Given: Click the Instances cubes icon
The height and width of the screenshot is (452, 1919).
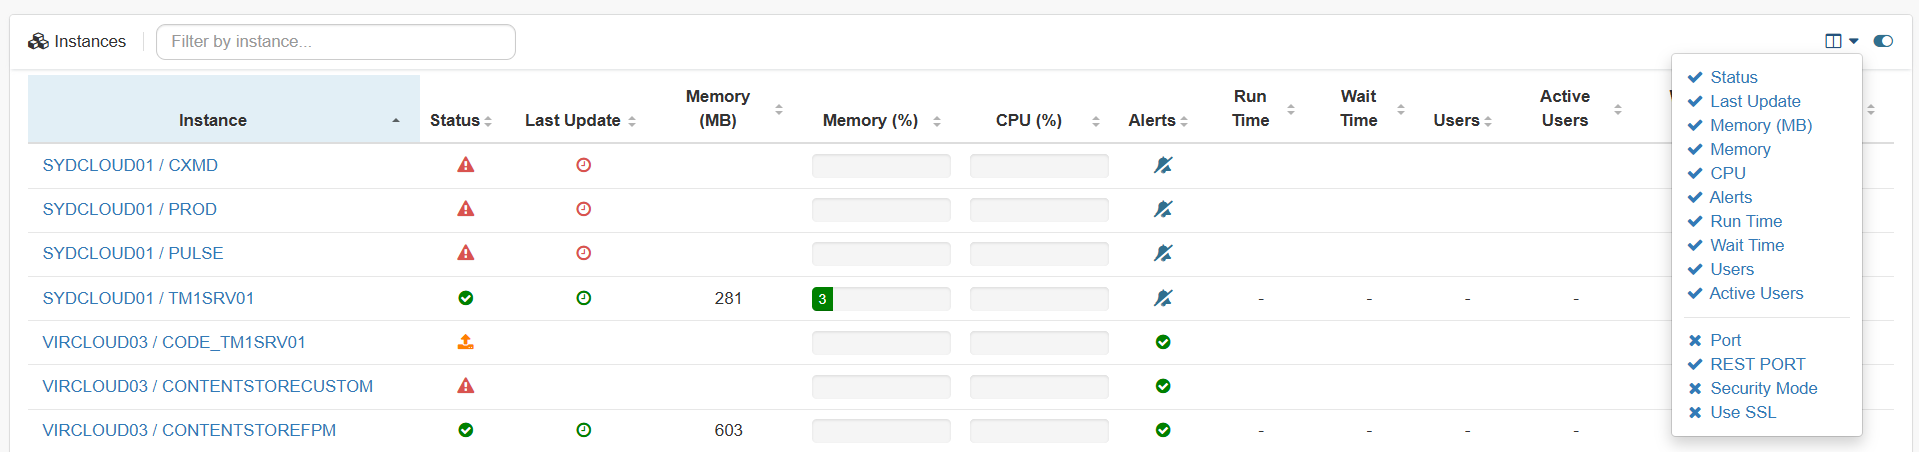Looking at the screenshot, I should [38, 41].
